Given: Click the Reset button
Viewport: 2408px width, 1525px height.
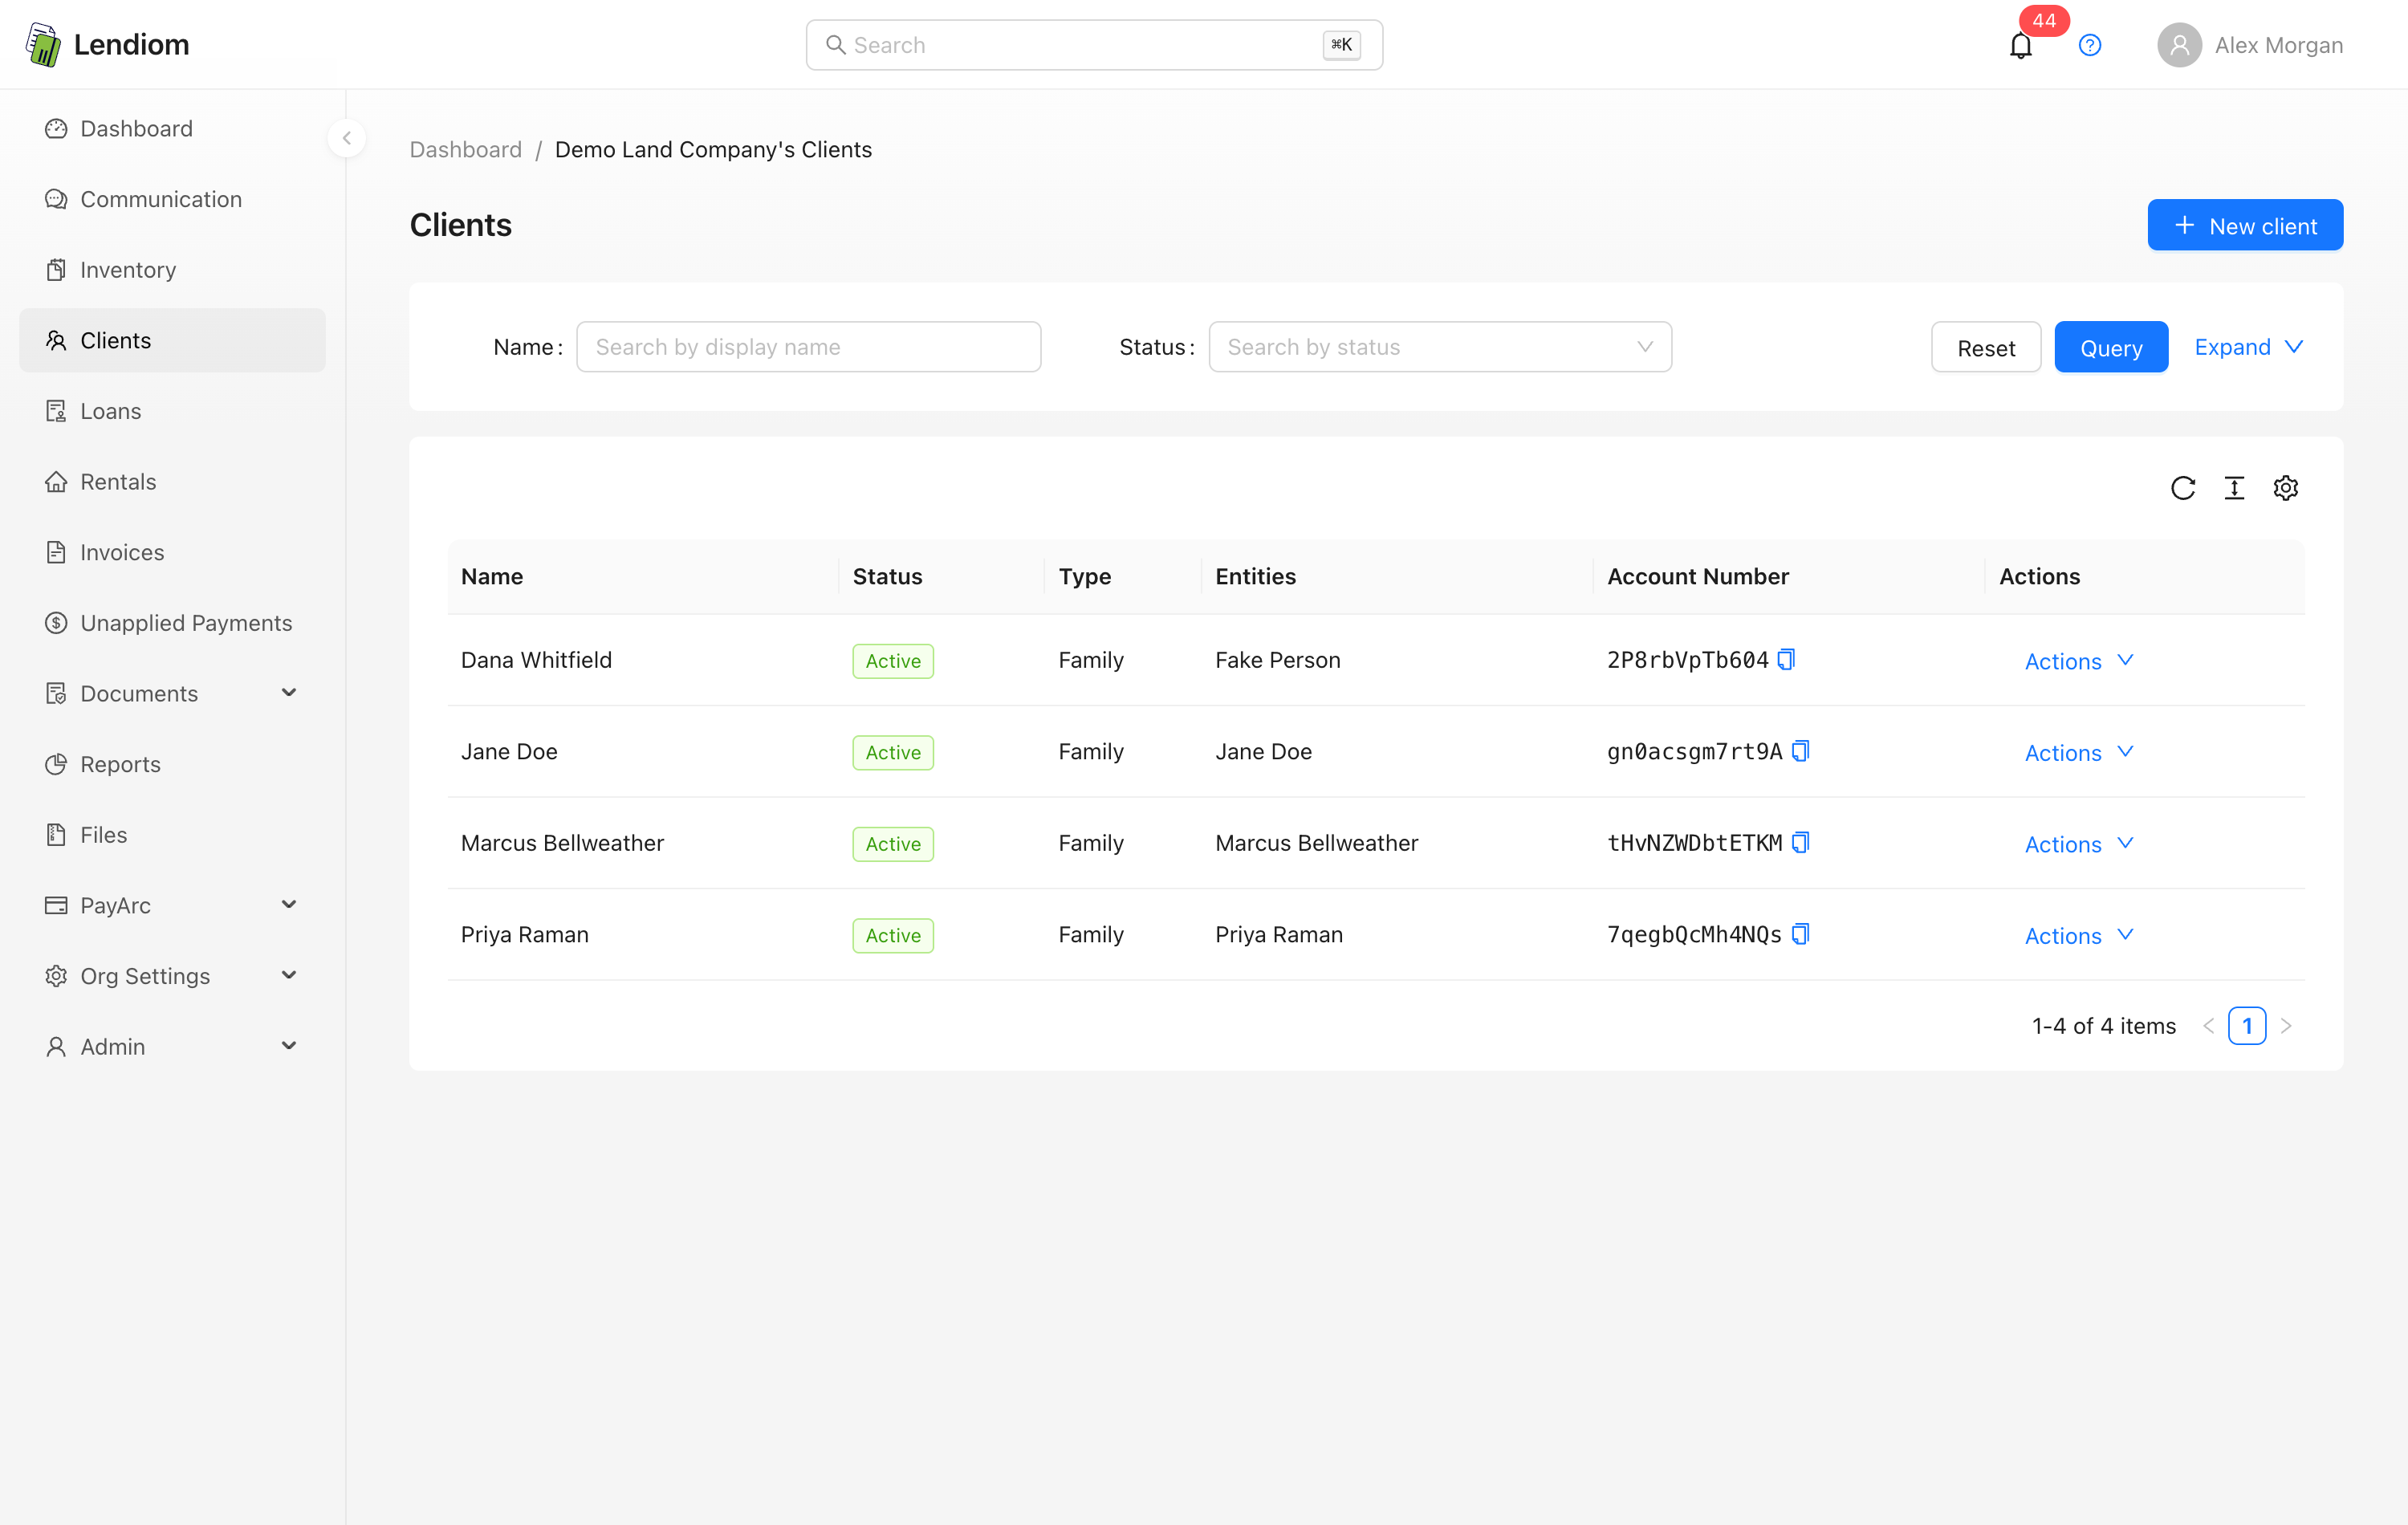Looking at the screenshot, I should (x=1986, y=347).
